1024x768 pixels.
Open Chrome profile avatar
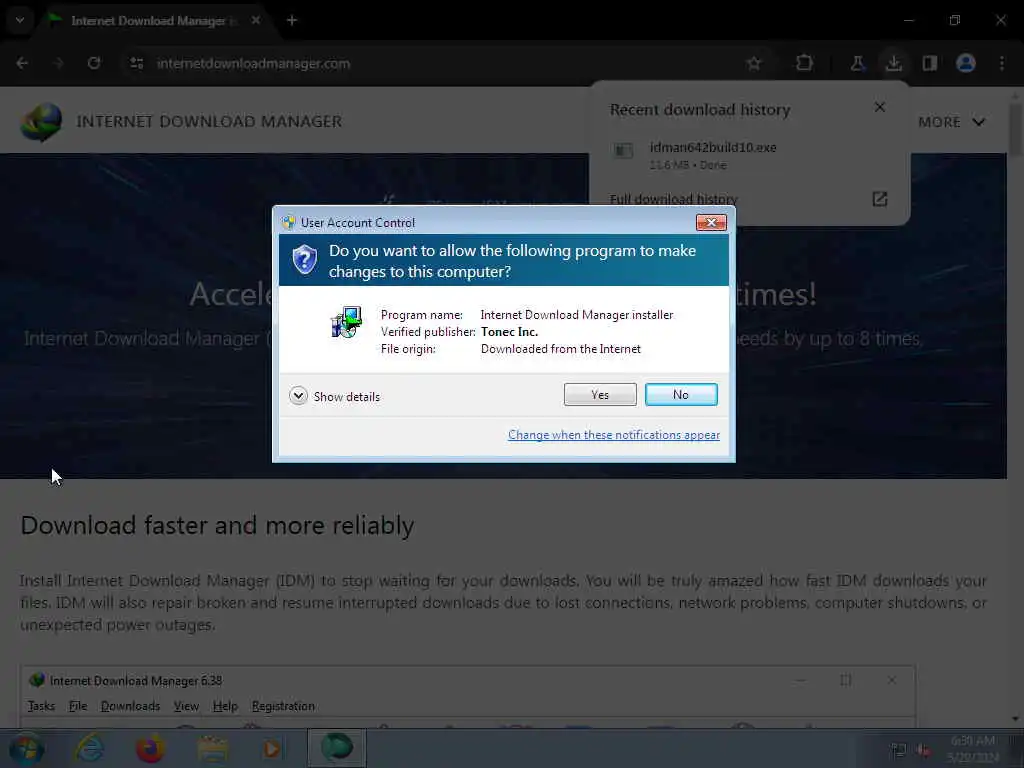pos(966,63)
